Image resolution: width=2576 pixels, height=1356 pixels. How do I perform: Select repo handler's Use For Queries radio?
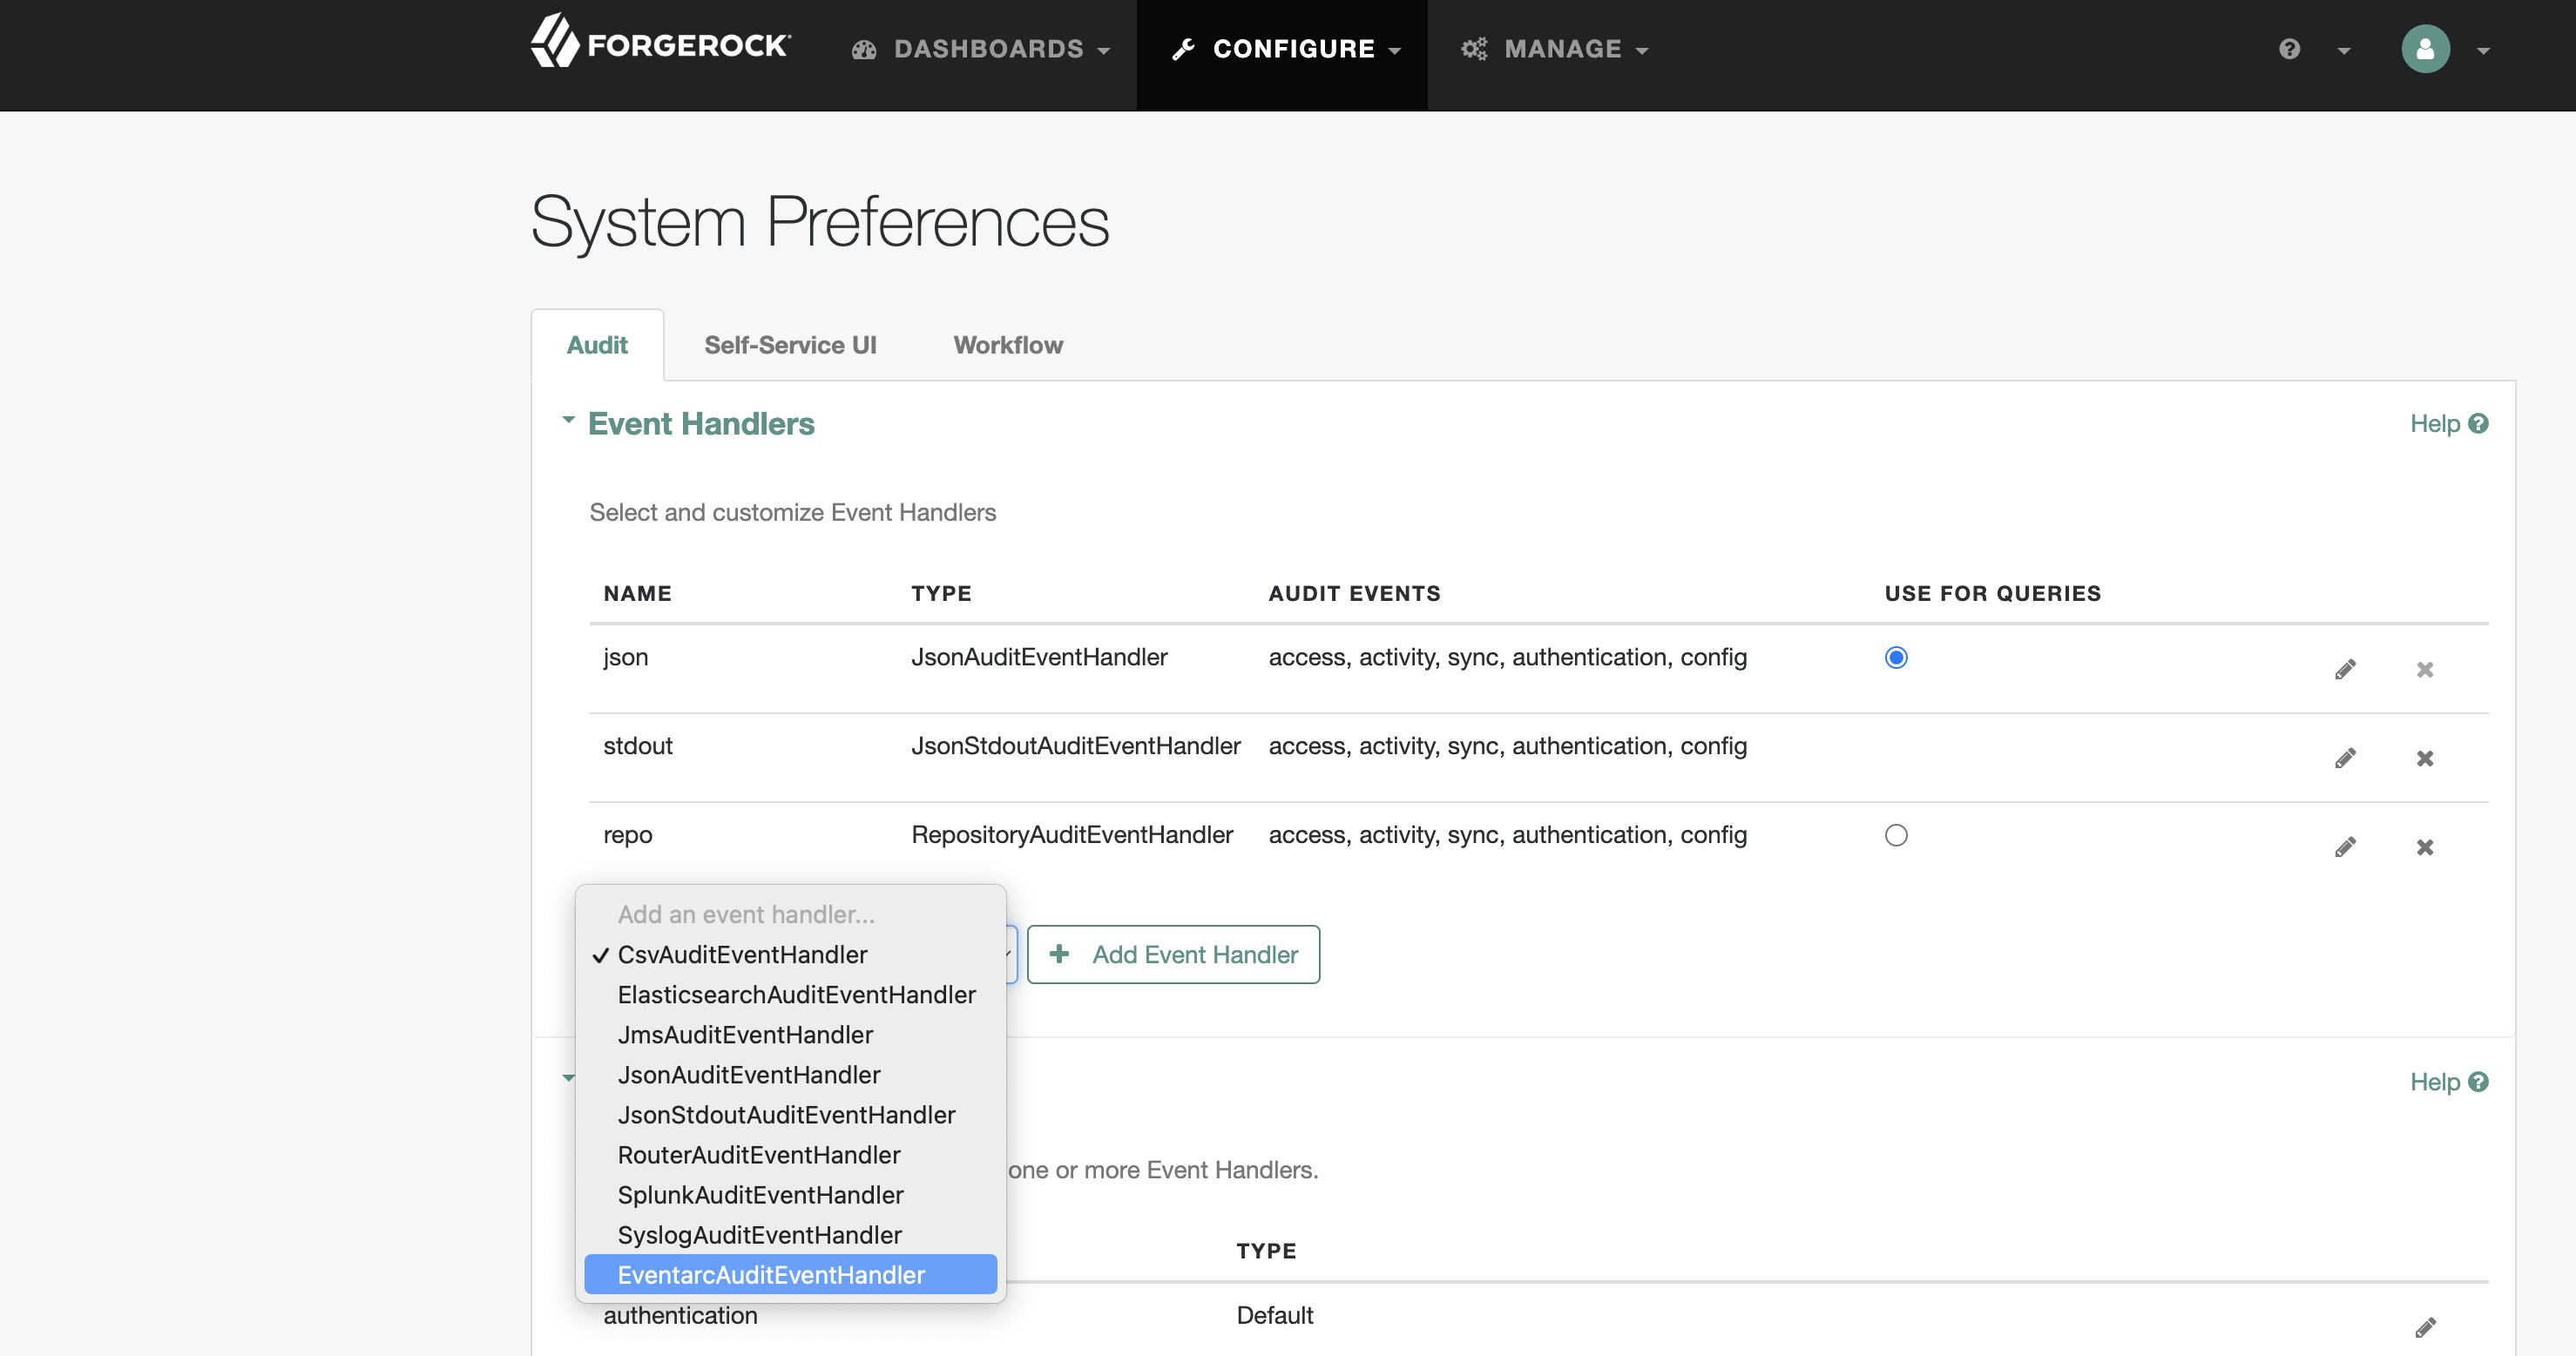tap(1895, 835)
